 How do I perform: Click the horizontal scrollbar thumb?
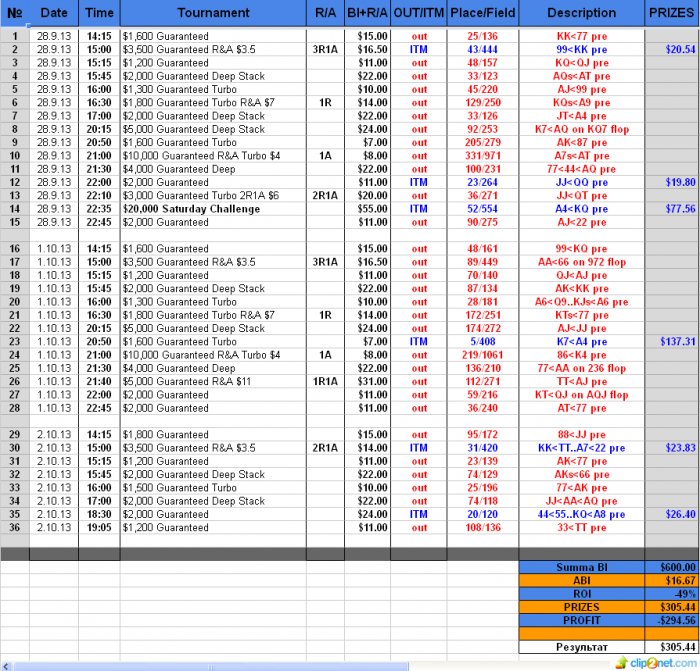pyautogui.click(x=211, y=667)
